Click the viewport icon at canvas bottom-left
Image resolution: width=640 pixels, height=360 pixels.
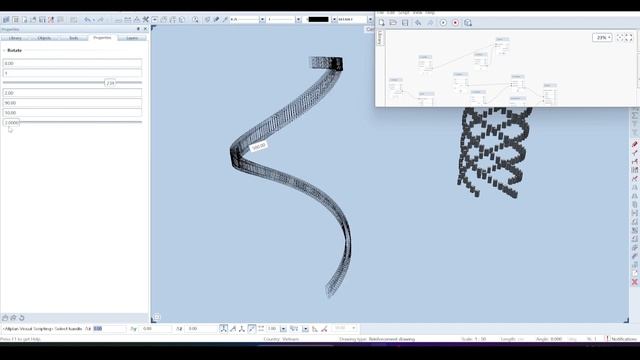click(157, 317)
